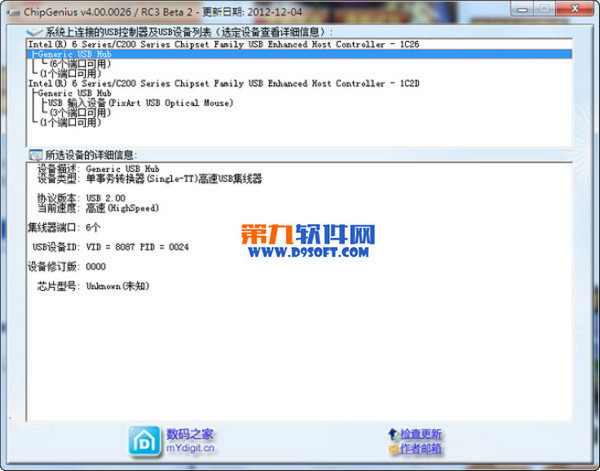This screenshot has width=600, height=471.
Task: Click the 当前速度 HighSpeed line
Action: 98,208
